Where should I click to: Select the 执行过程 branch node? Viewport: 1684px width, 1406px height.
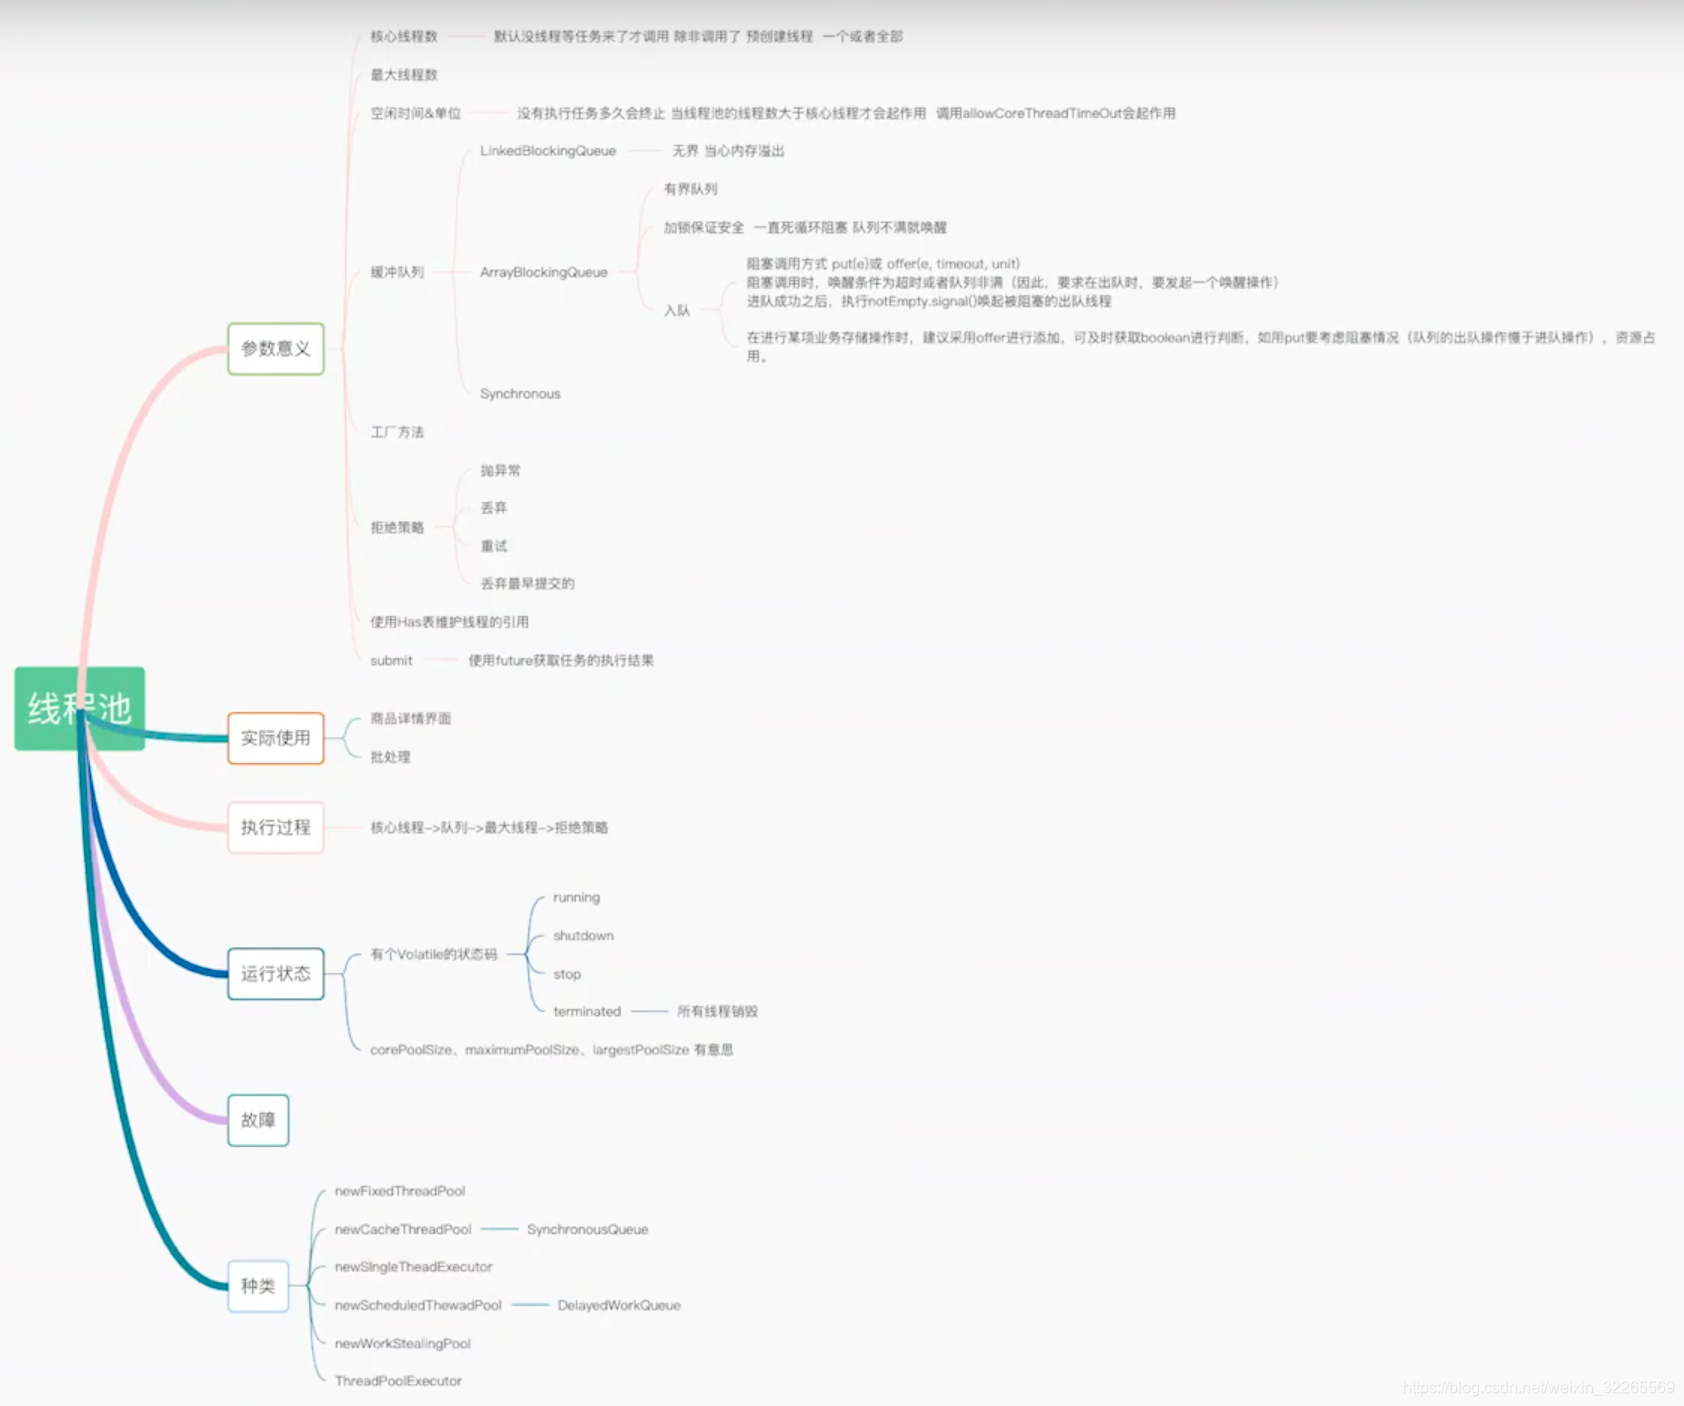pos(276,827)
